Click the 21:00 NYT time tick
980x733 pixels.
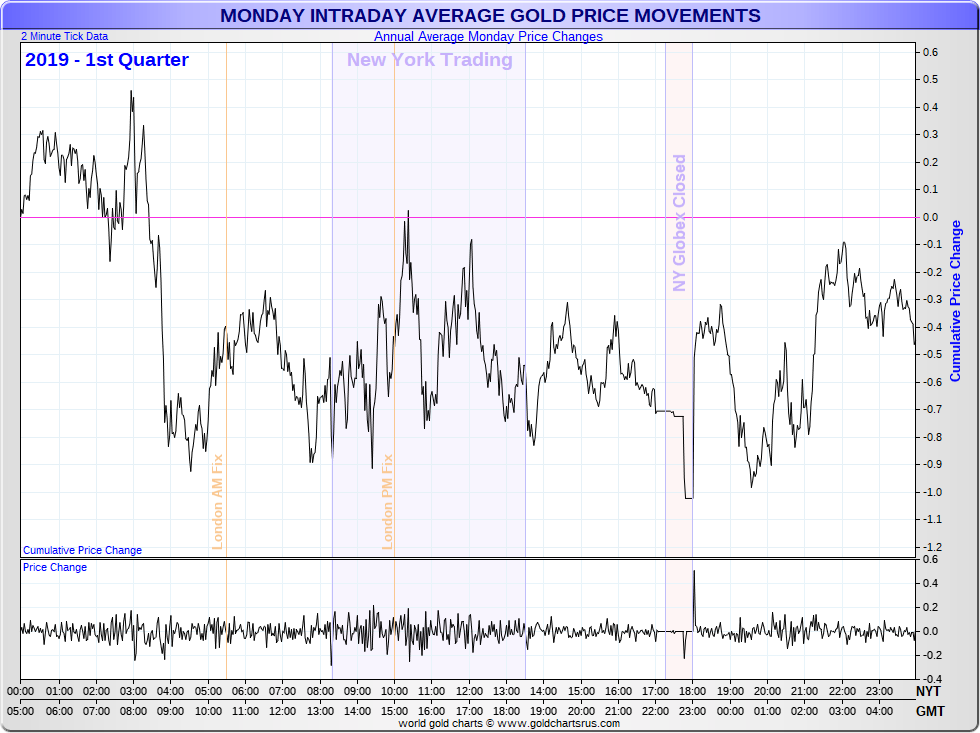pyautogui.click(x=804, y=692)
